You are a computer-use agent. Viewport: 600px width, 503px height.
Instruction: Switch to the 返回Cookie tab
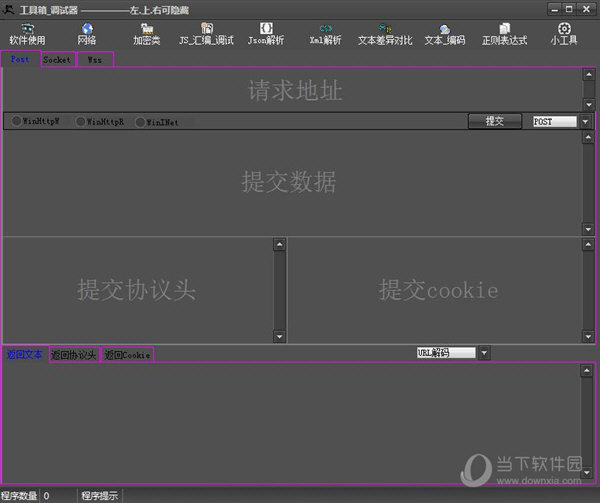[127, 355]
